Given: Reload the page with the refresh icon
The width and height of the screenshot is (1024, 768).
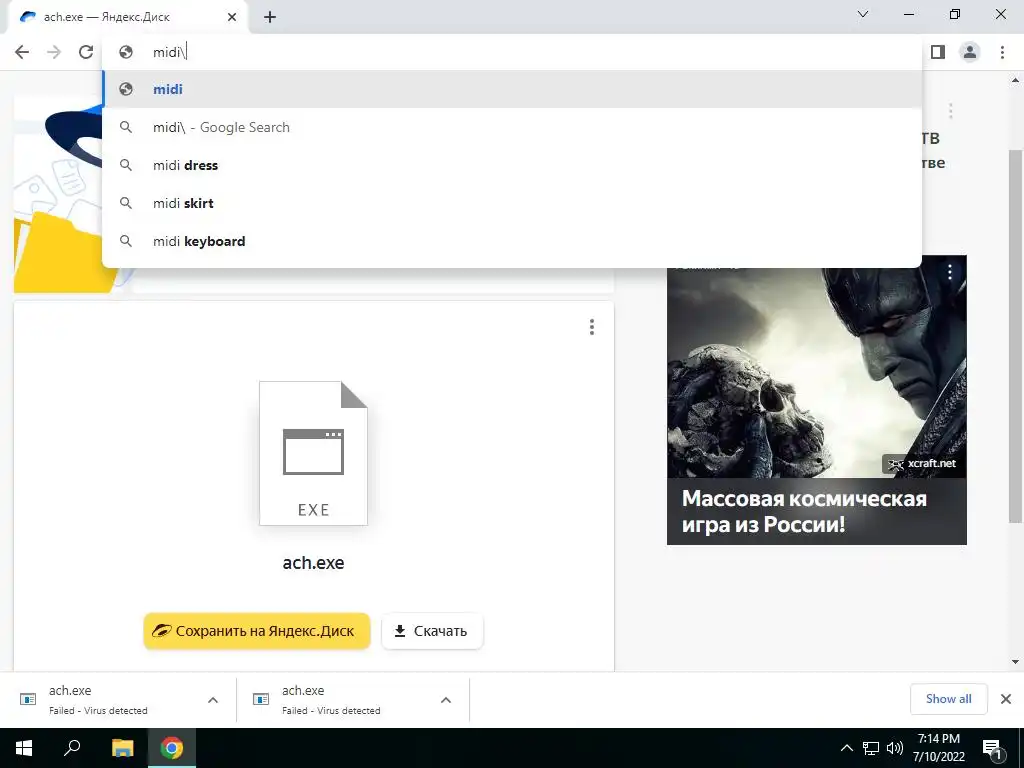Looking at the screenshot, I should click(x=86, y=52).
